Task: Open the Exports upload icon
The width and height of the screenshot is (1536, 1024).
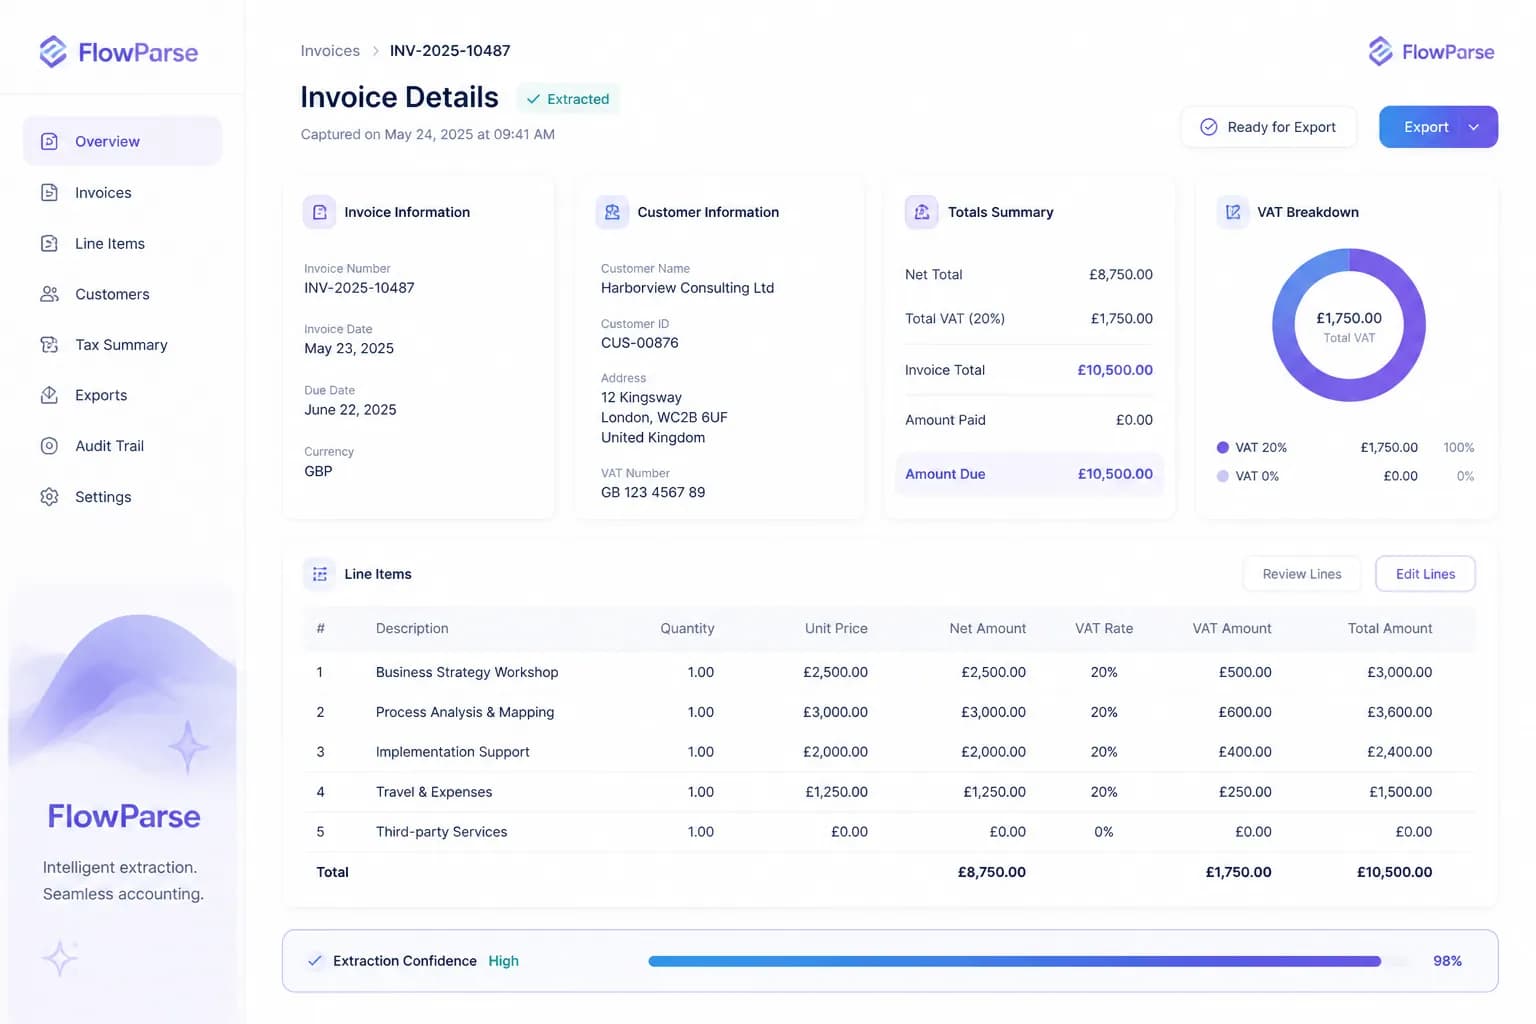Action: (x=49, y=395)
